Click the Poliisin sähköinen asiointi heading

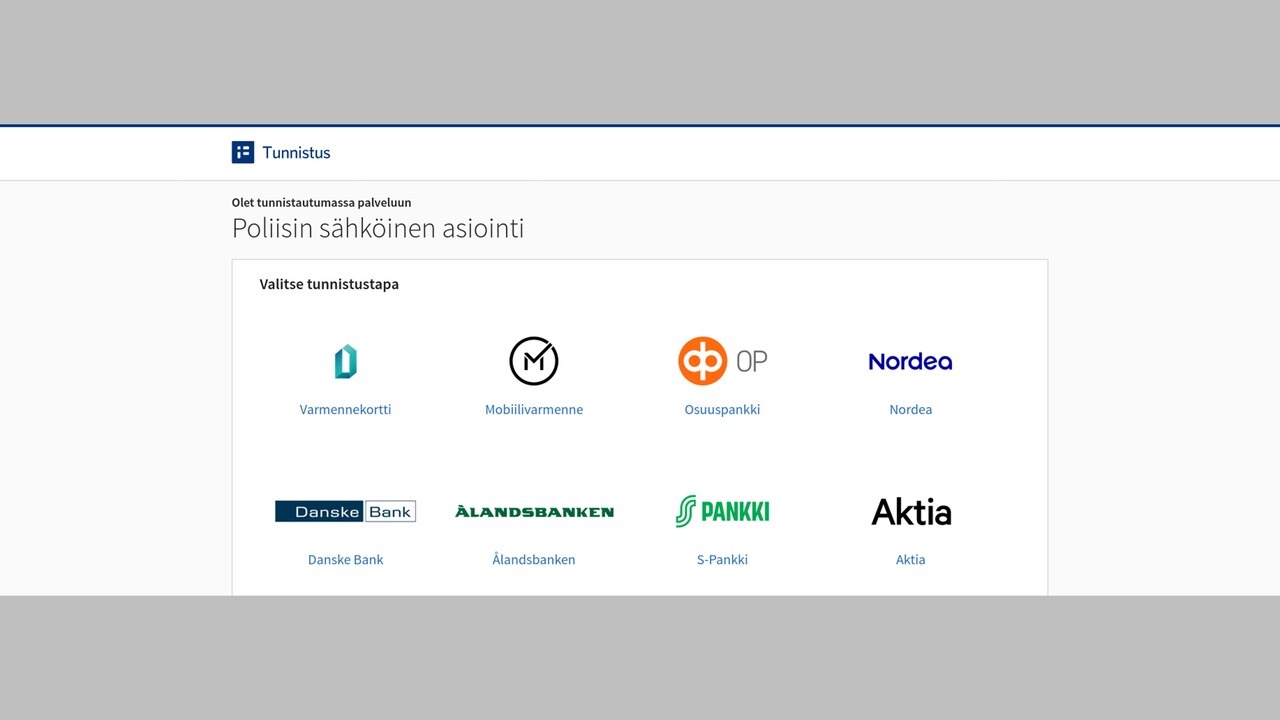(x=378, y=228)
